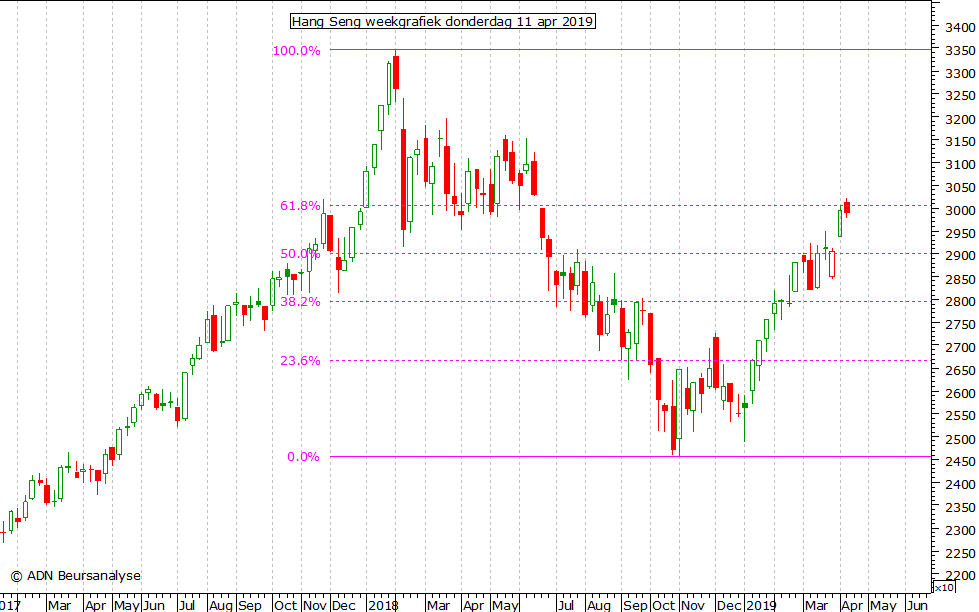Click the 2018 year label on time axis
Image resolution: width=979 pixels, height=612 pixels.
tap(383, 605)
